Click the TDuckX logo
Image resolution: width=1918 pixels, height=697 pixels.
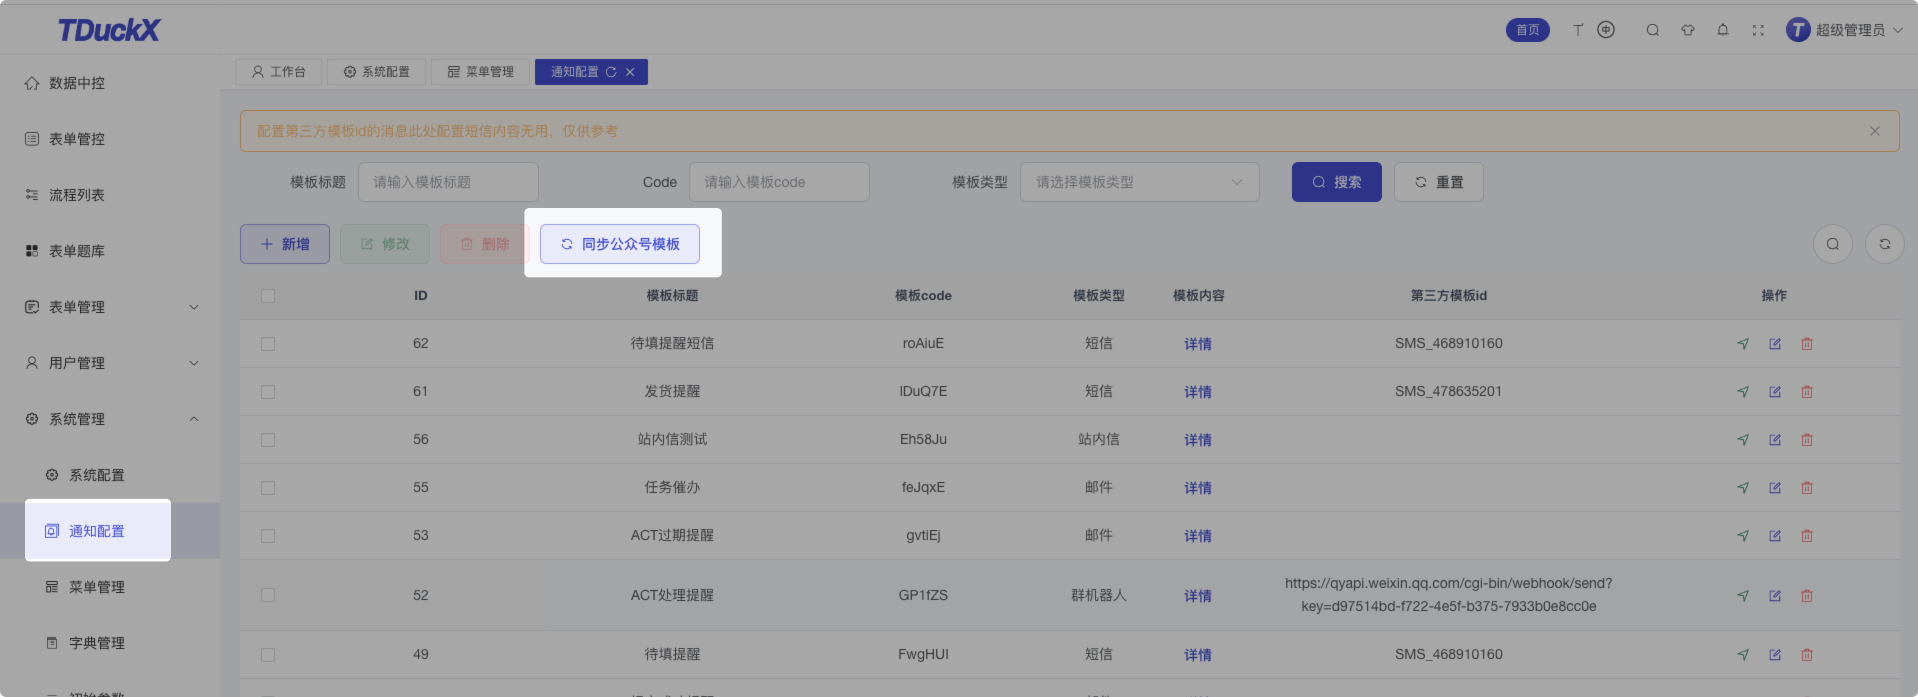pos(109,30)
